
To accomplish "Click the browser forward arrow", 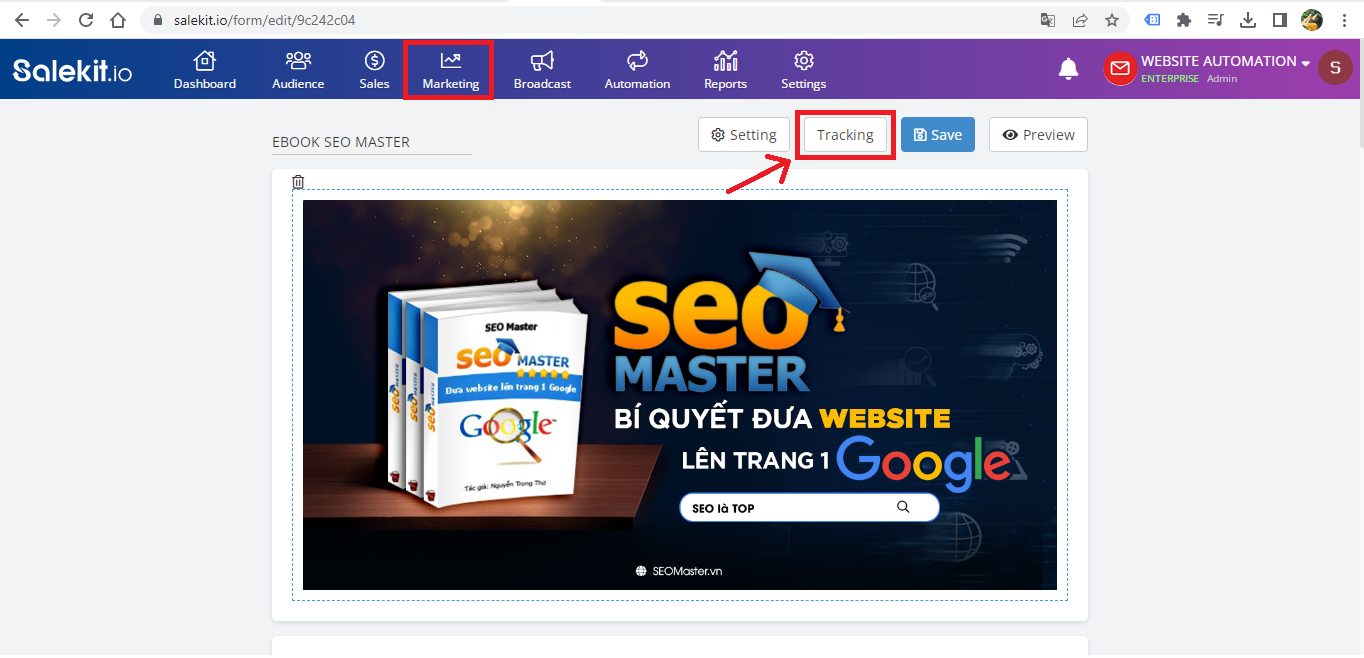I will [x=54, y=20].
